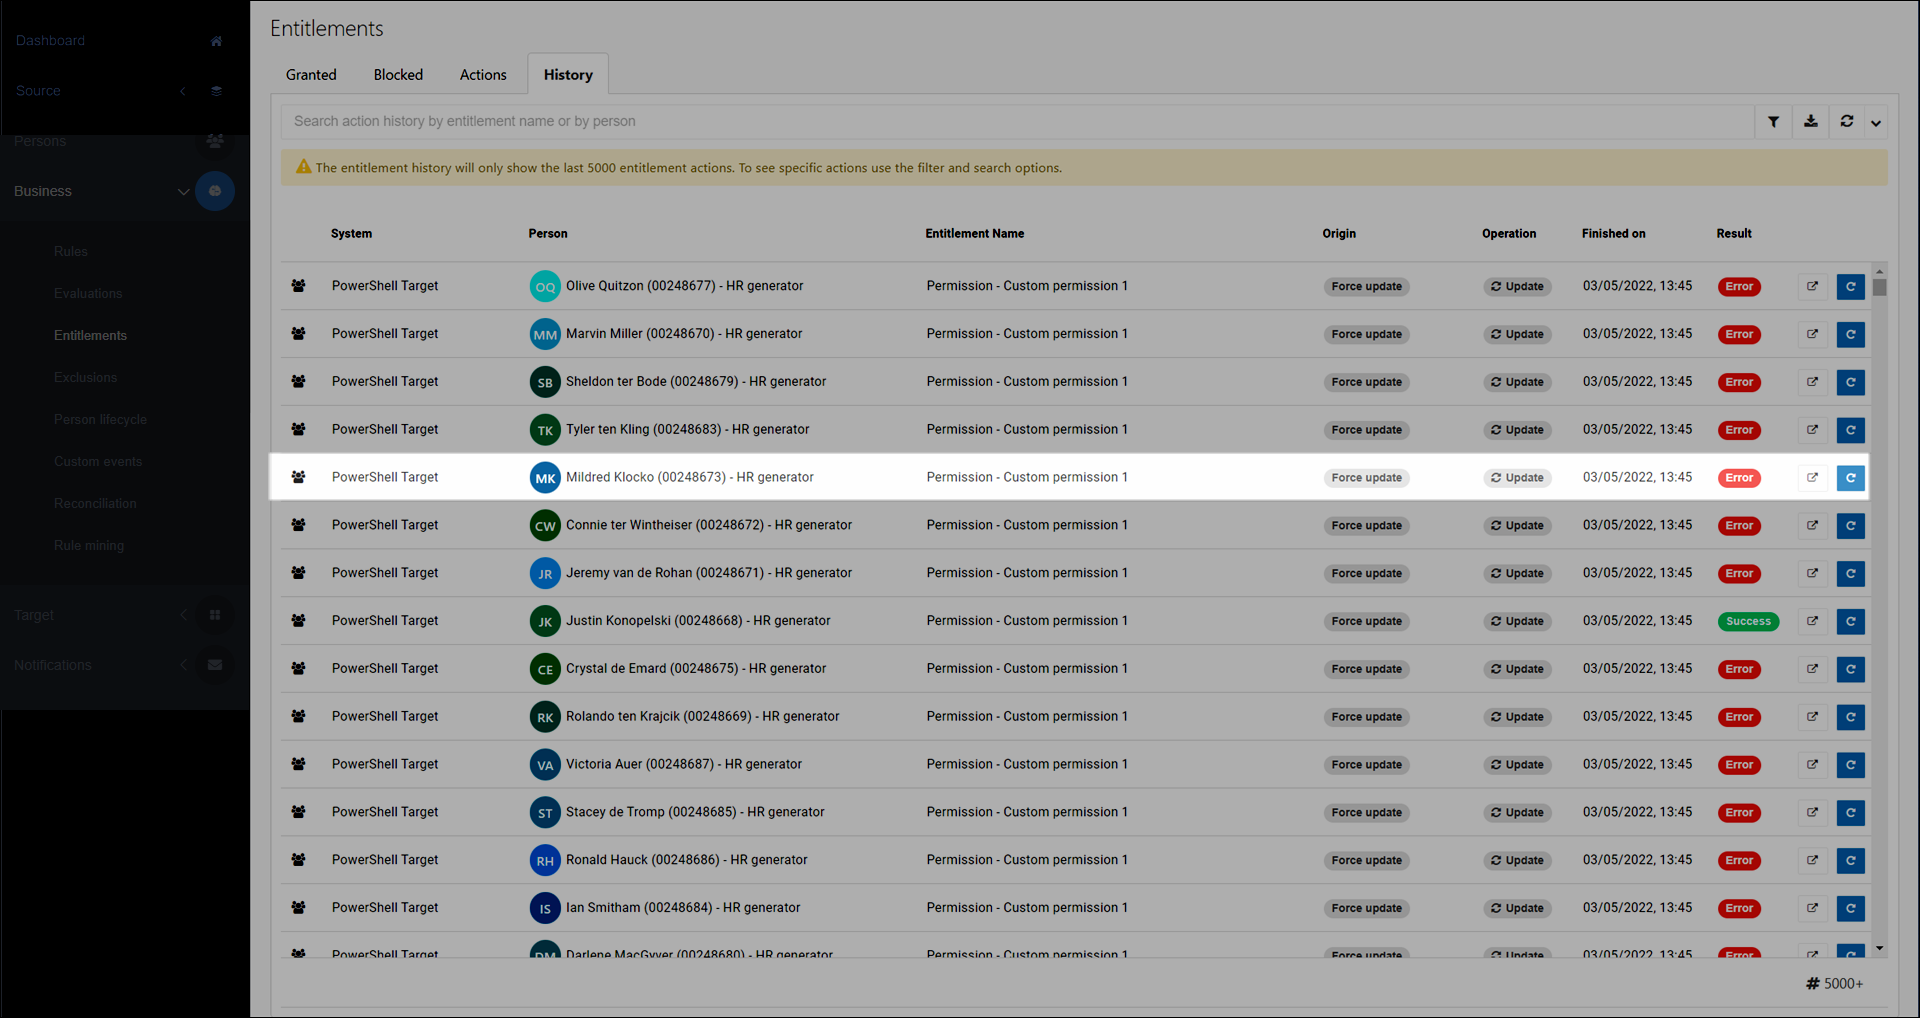
Task: Collapse the Business sidebar section
Action: tap(183, 191)
